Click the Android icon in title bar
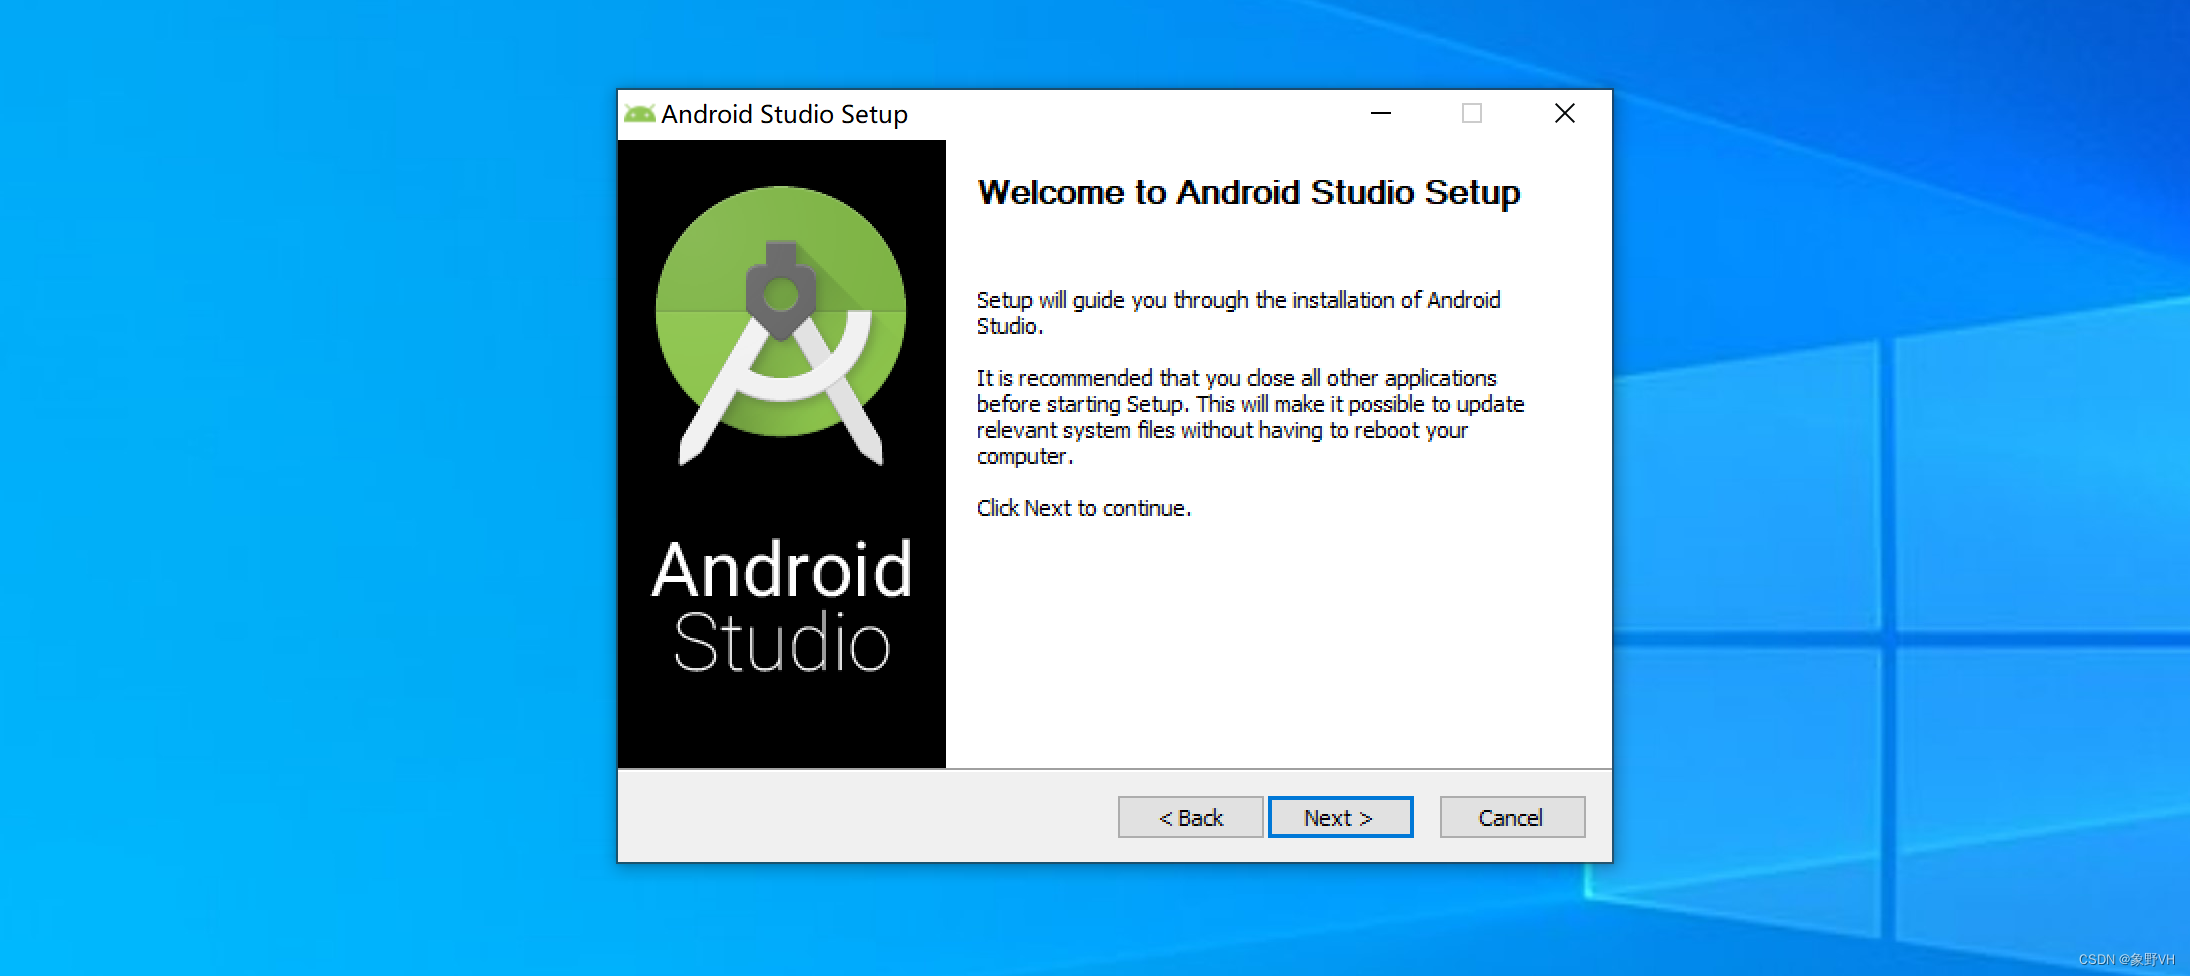2190x976 pixels. click(639, 114)
